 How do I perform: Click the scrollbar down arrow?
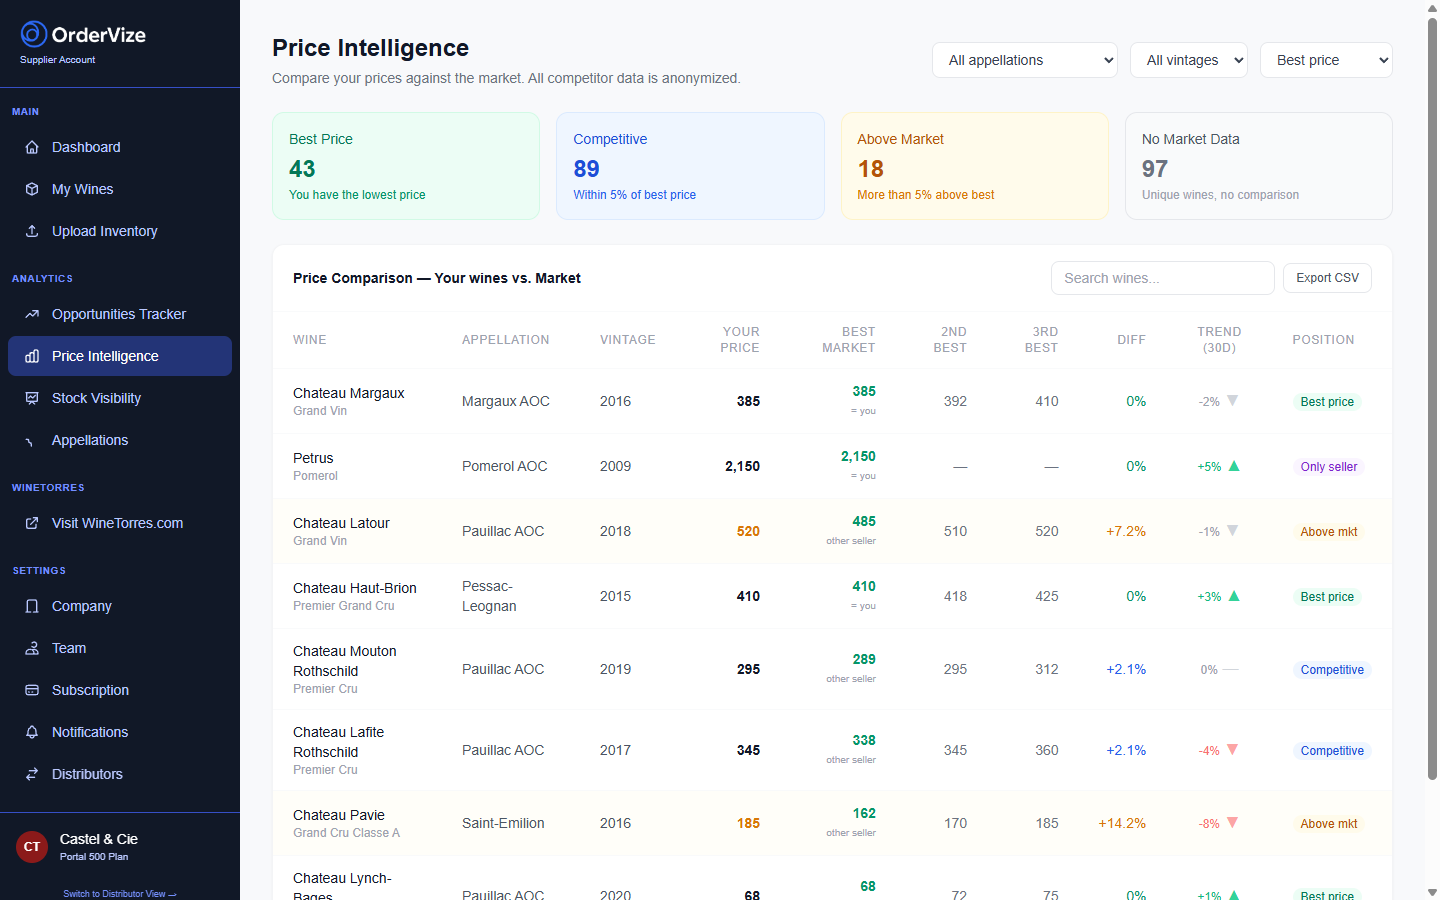(1432, 892)
